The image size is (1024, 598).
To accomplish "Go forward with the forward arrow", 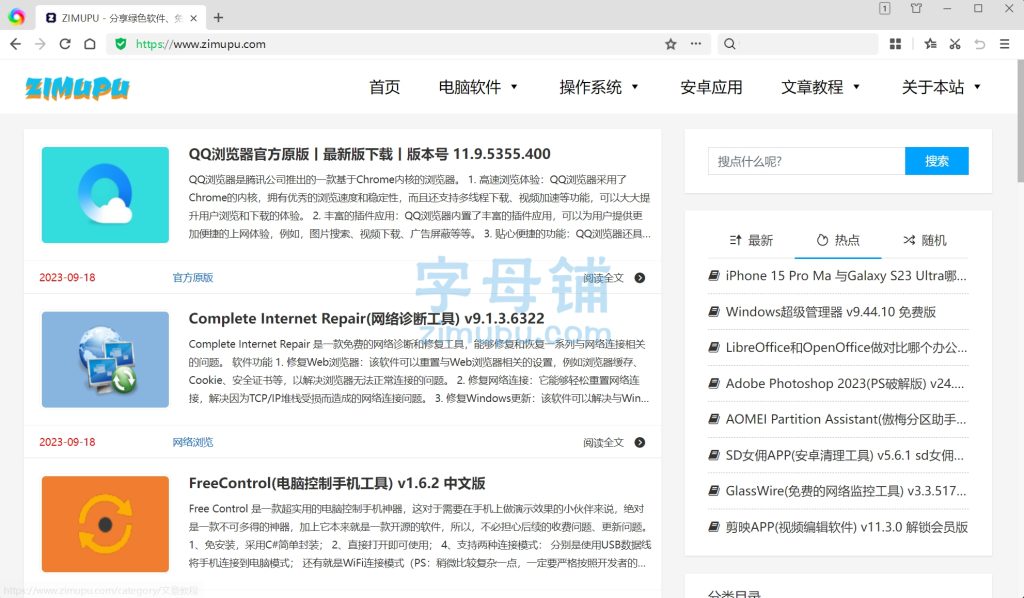I will [40, 44].
